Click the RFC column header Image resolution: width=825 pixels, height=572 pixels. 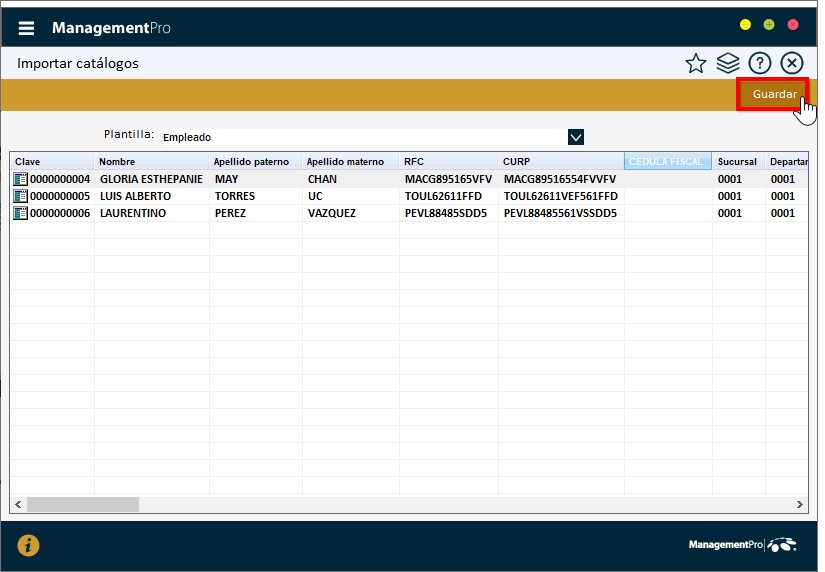coord(448,162)
